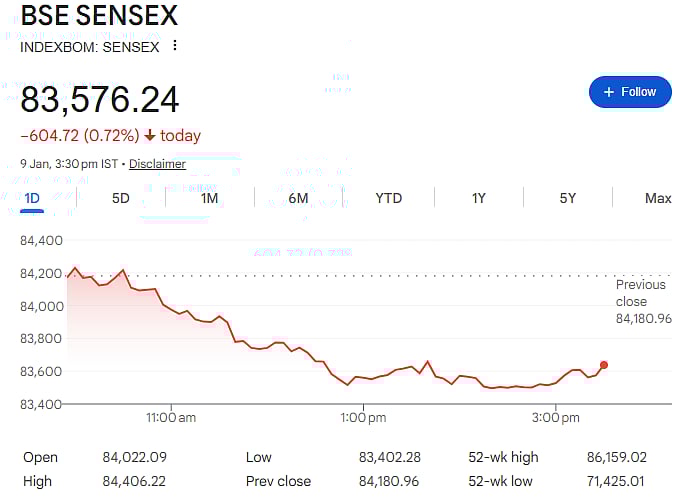Click the BSE SENSEX title
Image resolution: width=692 pixels, height=498 pixels.
pyautogui.click(x=99, y=16)
